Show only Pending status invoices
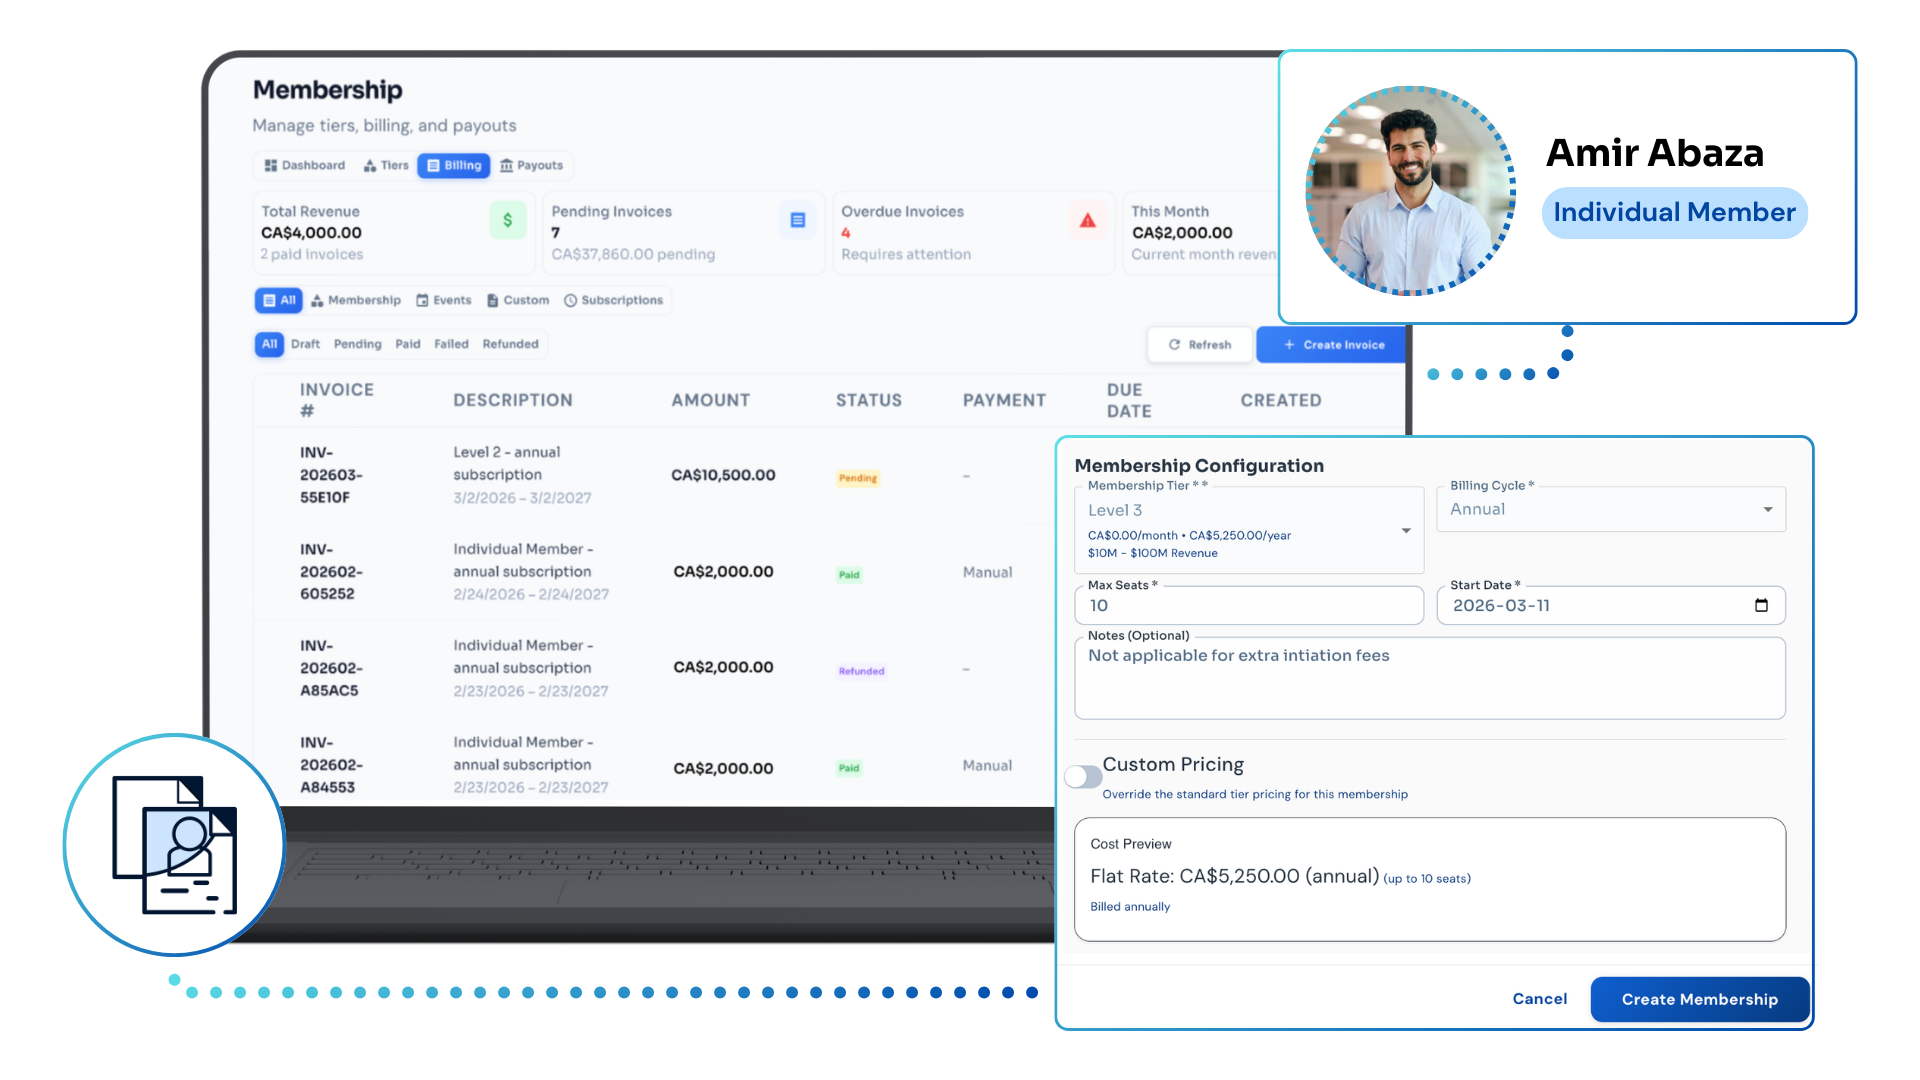This screenshot has height=1080, width=1920. tap(357, 344)
